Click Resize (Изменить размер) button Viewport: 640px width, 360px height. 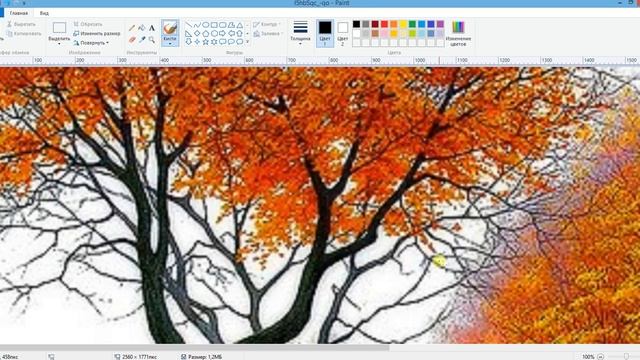(x=97, y=33)
